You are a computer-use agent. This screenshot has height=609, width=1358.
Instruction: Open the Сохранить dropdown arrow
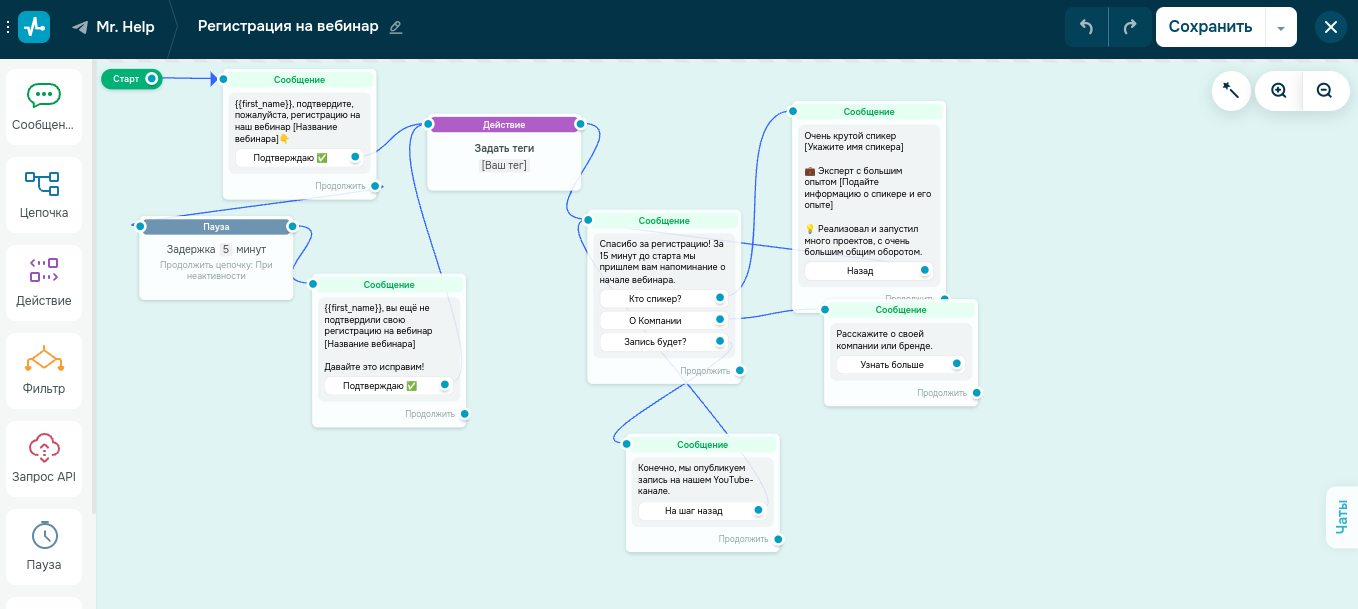pyautogui.click(x=1280, y=27)
